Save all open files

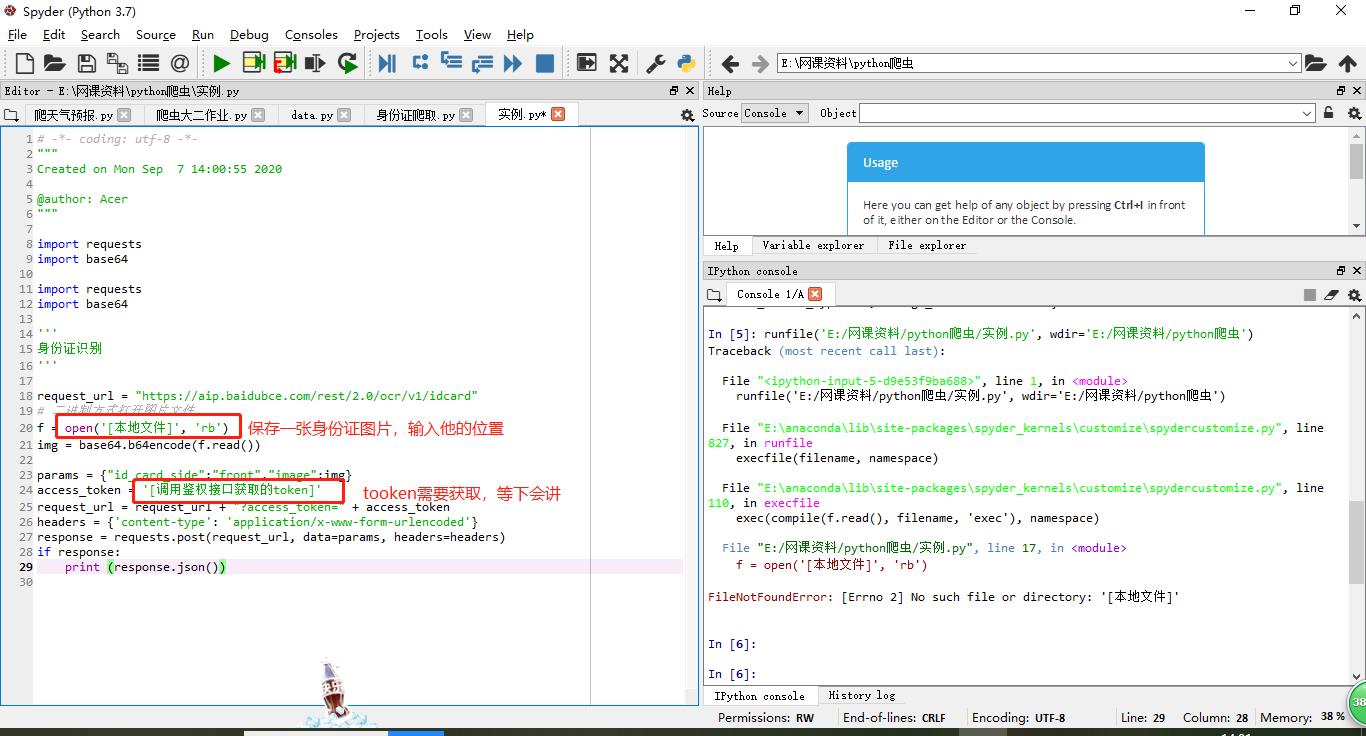[117, 63]
